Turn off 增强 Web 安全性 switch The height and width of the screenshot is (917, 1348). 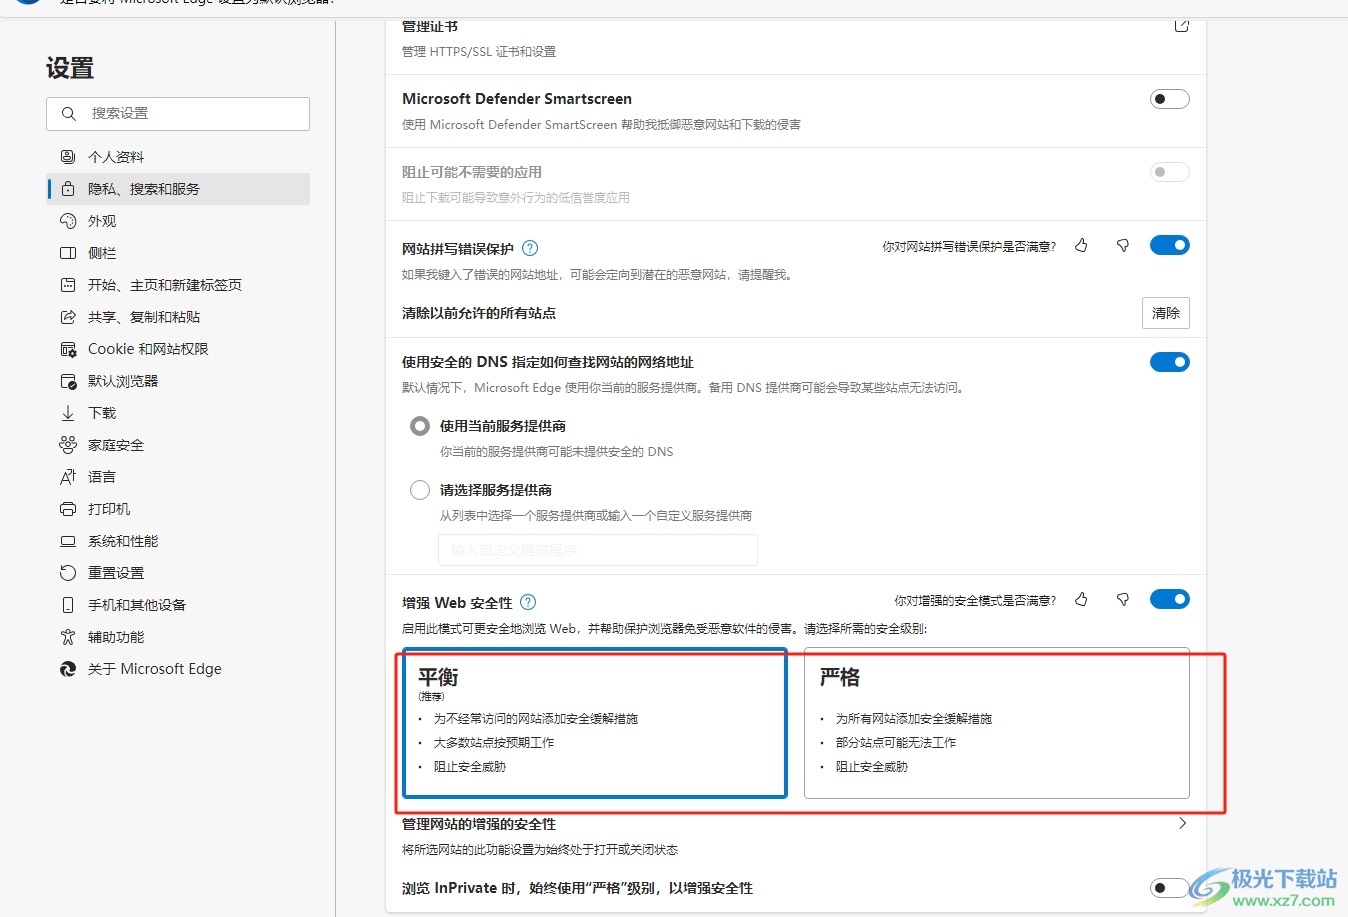pos(1170,599)
